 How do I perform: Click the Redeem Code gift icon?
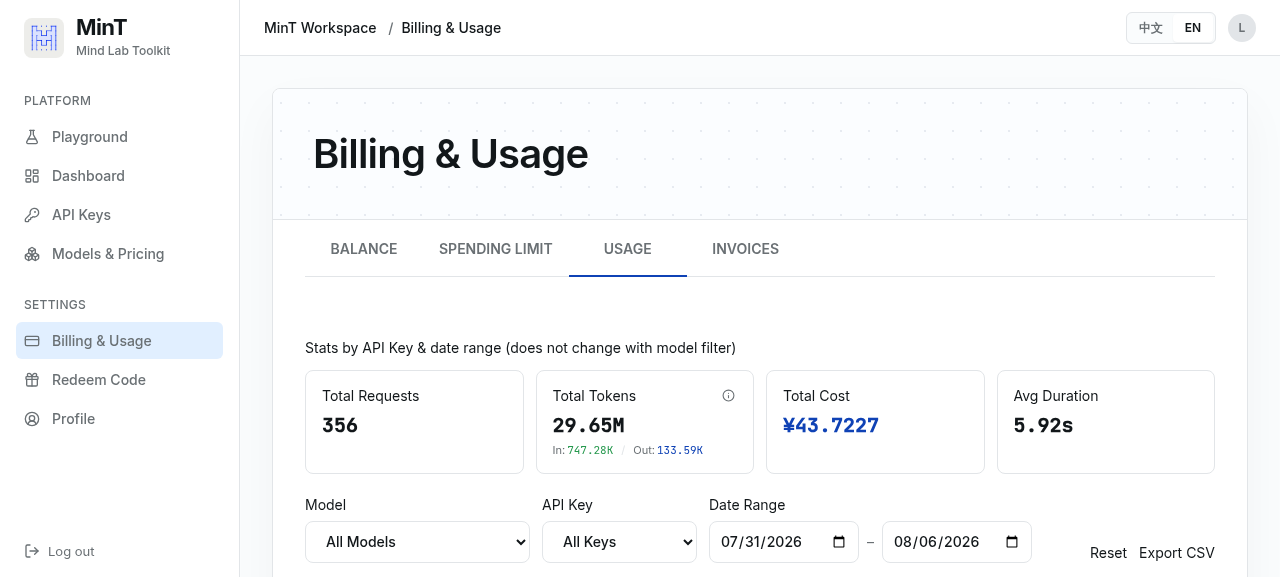[x=32, y=380]
